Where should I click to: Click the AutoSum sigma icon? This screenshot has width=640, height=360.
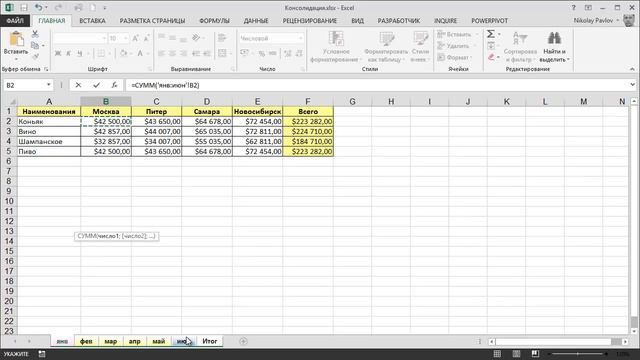491,34
